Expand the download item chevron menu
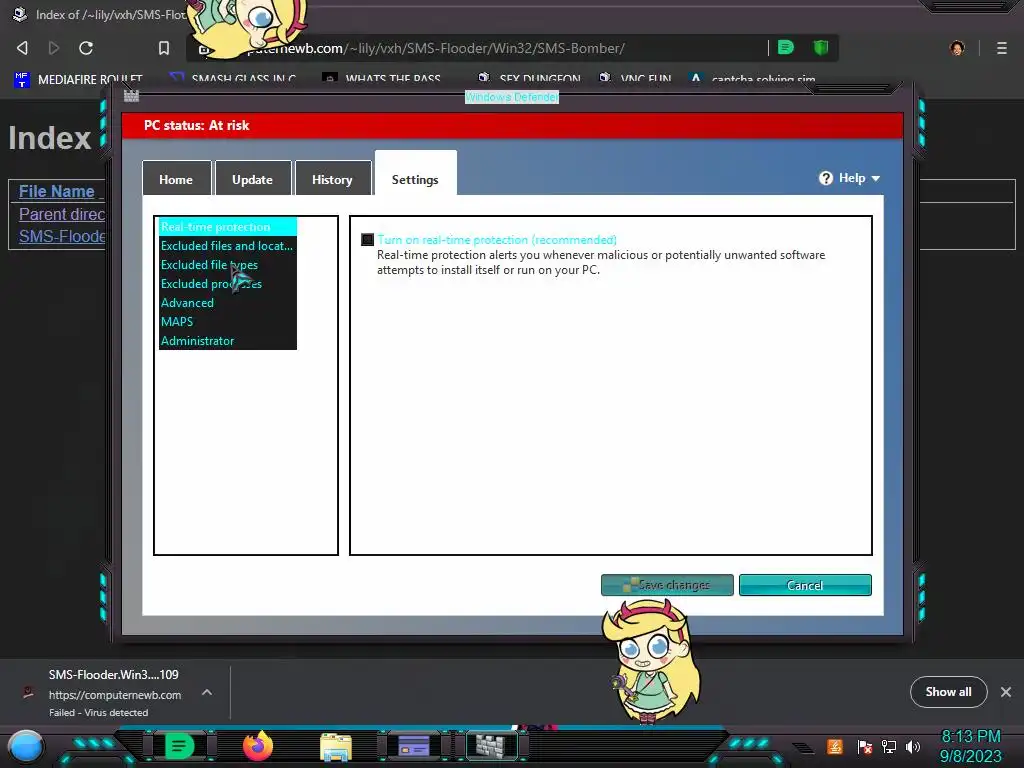 [207, 692]
